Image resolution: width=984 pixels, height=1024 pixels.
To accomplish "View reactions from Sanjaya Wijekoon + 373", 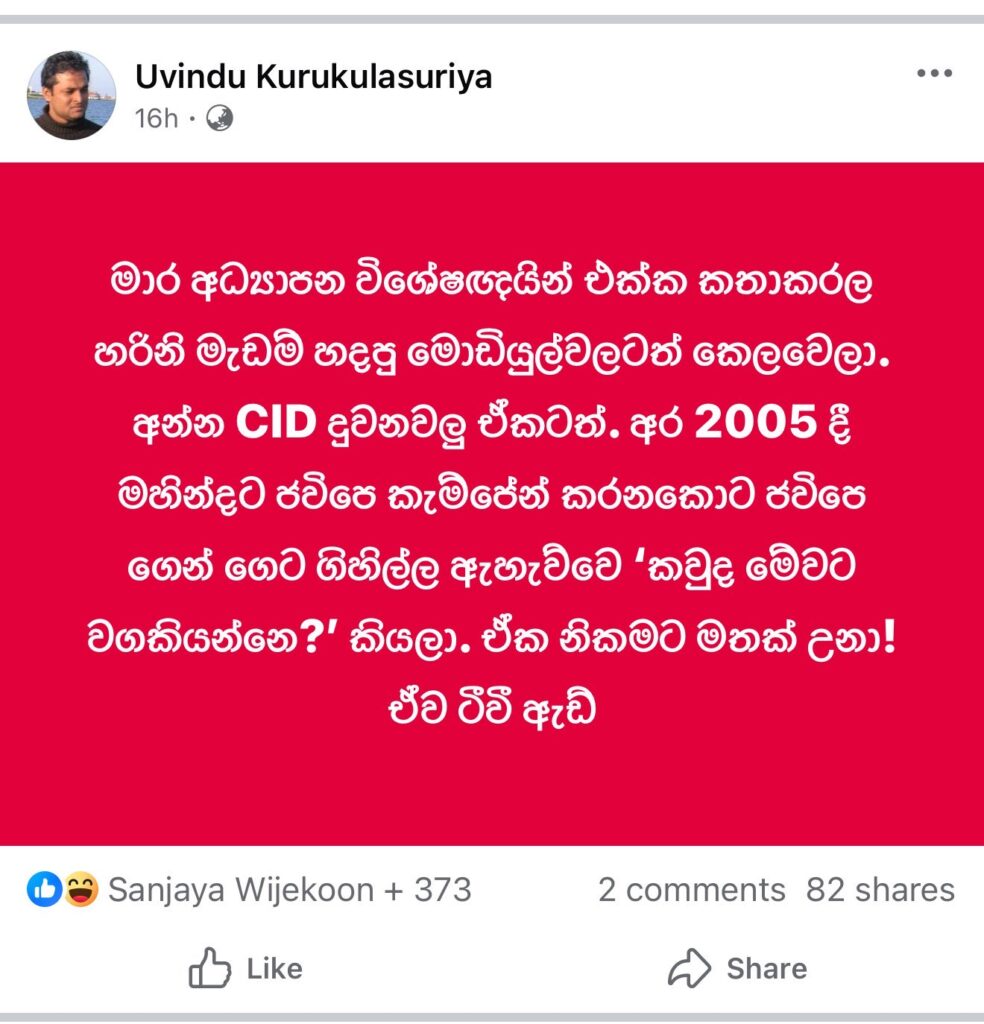I will pos(289,889).
